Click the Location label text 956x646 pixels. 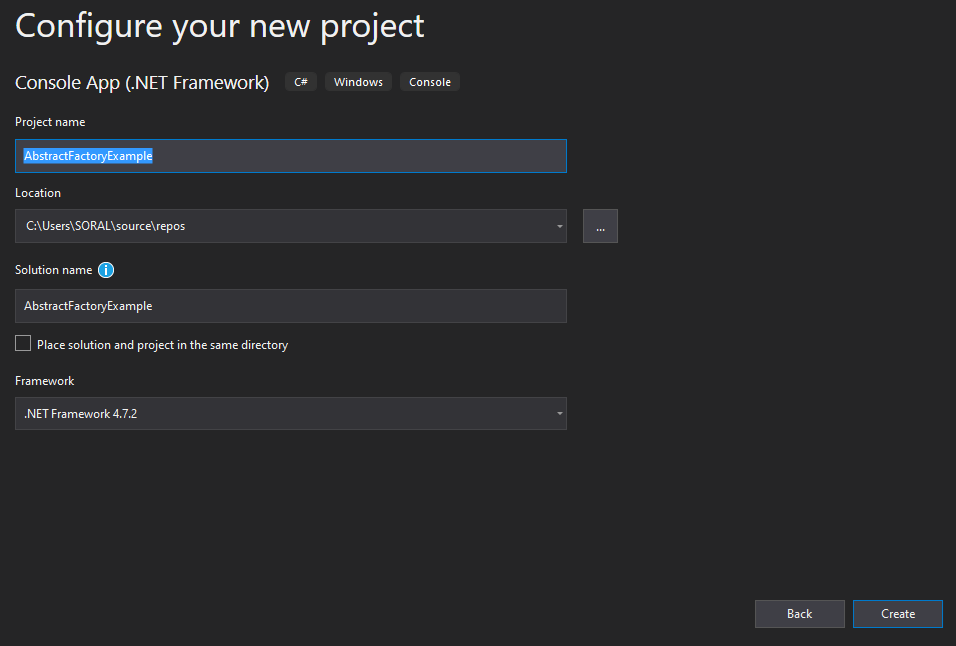[x=38, y=193]
